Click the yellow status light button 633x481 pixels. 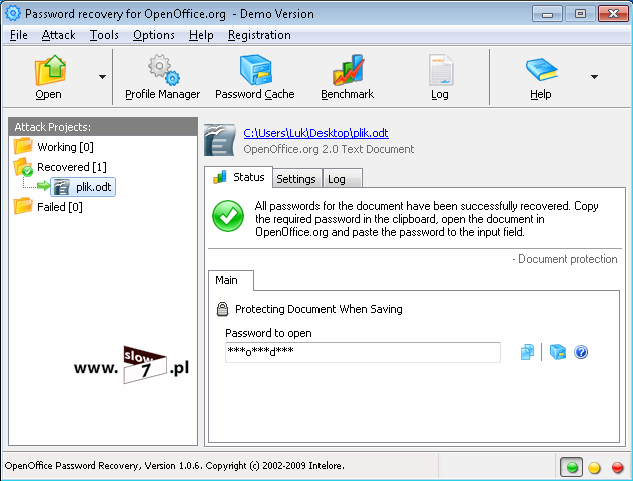[x=594, y=467]
